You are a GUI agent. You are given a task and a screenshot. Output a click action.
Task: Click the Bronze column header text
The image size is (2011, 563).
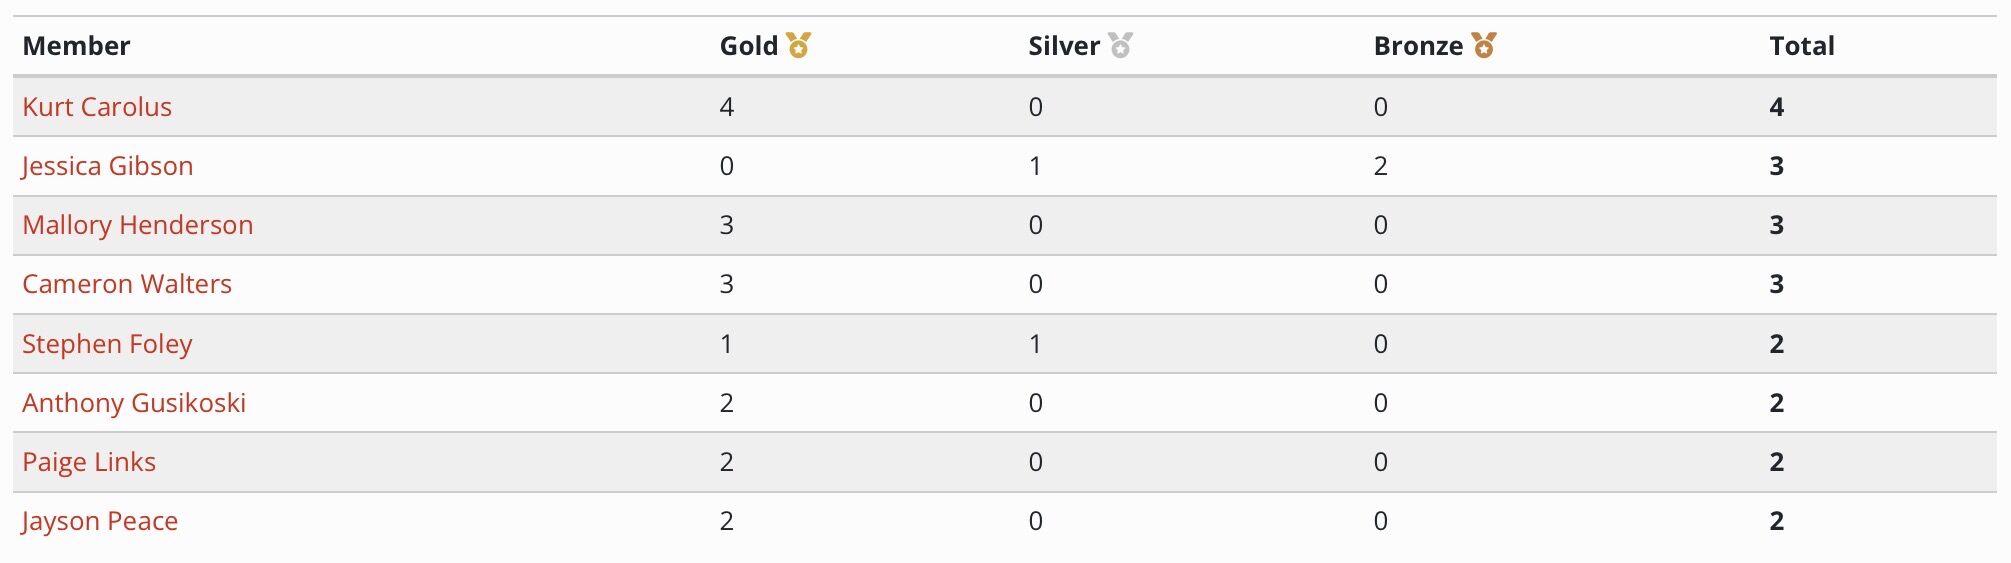[1418, 46]
